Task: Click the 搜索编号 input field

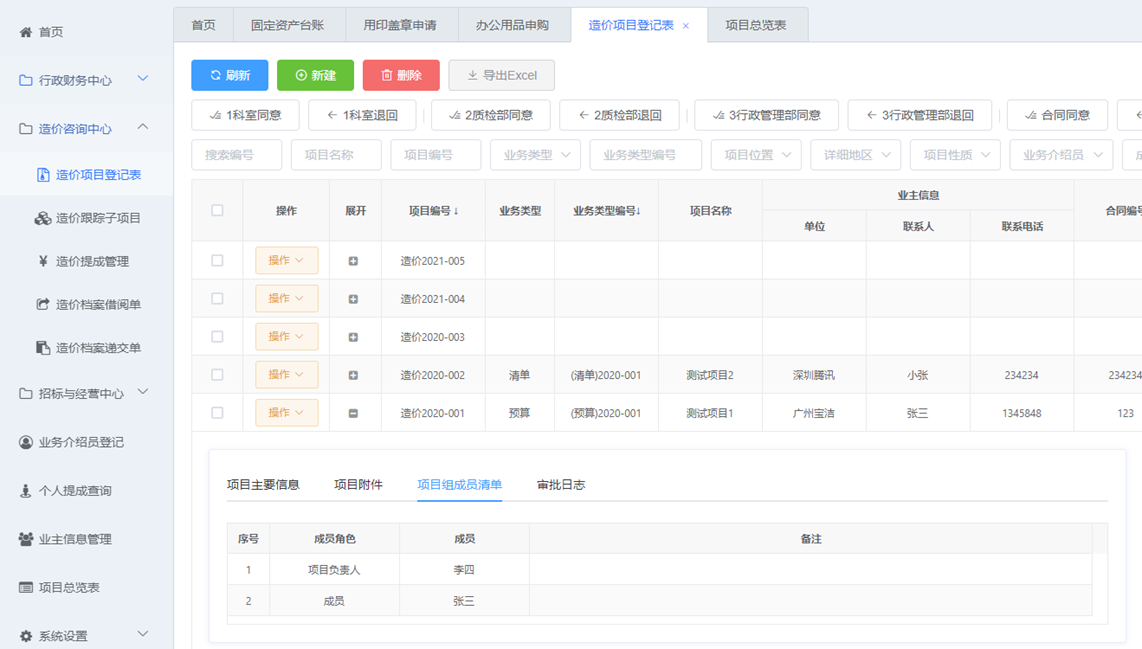Action: (x=237, y=154)
